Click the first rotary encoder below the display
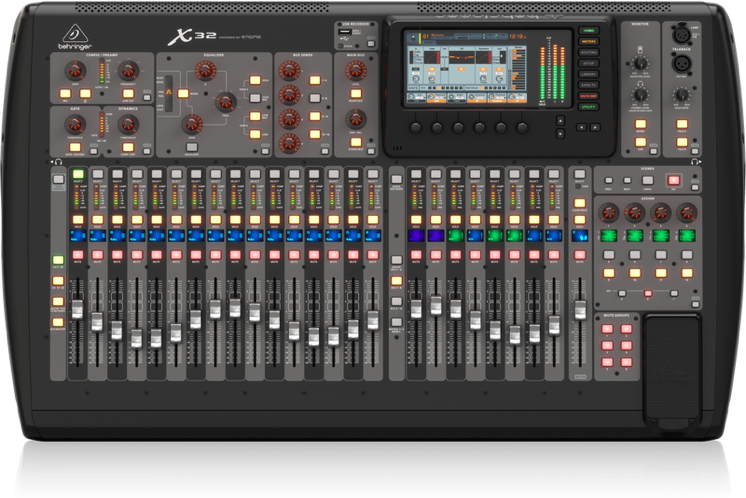 [x=416, y=127]
